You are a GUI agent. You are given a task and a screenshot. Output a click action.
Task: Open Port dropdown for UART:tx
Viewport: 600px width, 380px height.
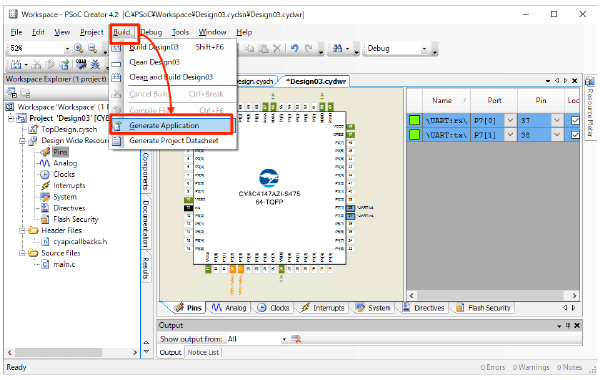coord(510,135)
